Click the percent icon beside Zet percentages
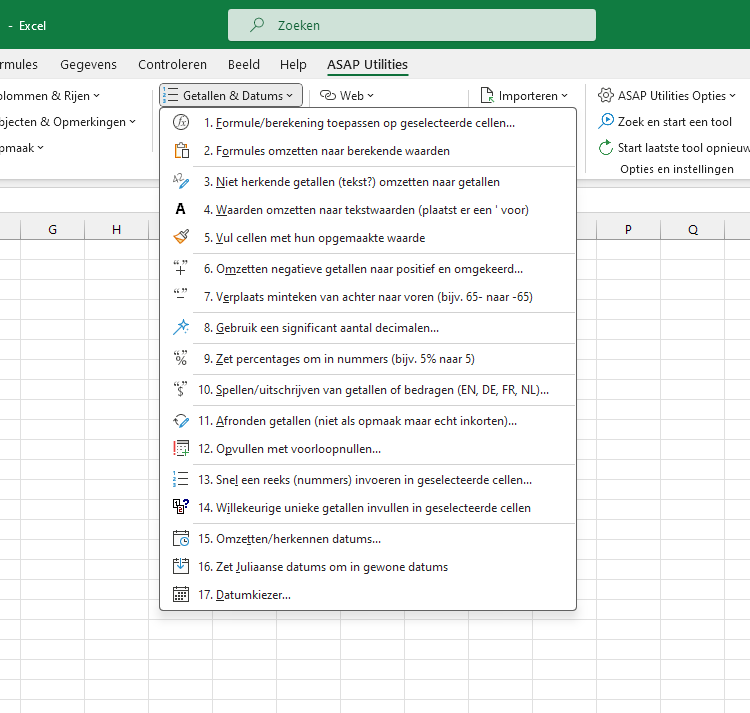Image resolution: width=750 pixels, height=713 pixels. [180, 358]
